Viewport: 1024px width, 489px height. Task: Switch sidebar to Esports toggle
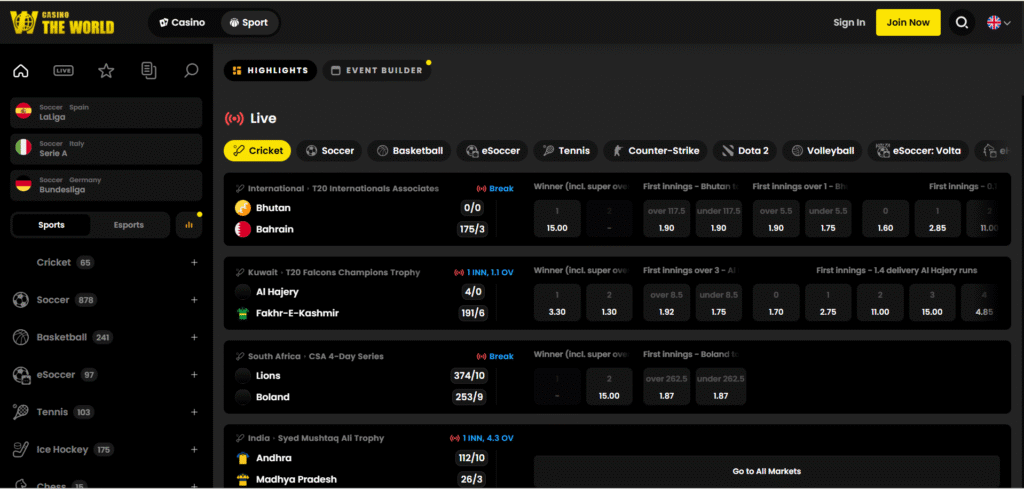[128, 225]
